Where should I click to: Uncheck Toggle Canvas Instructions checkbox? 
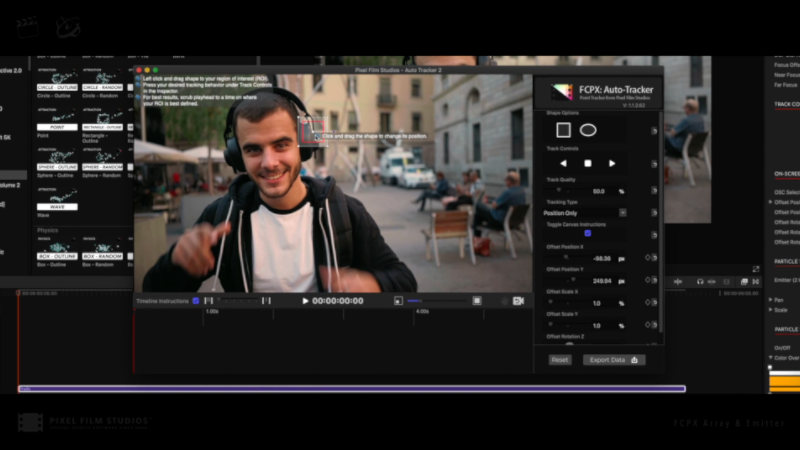click(x=588, y=233)
